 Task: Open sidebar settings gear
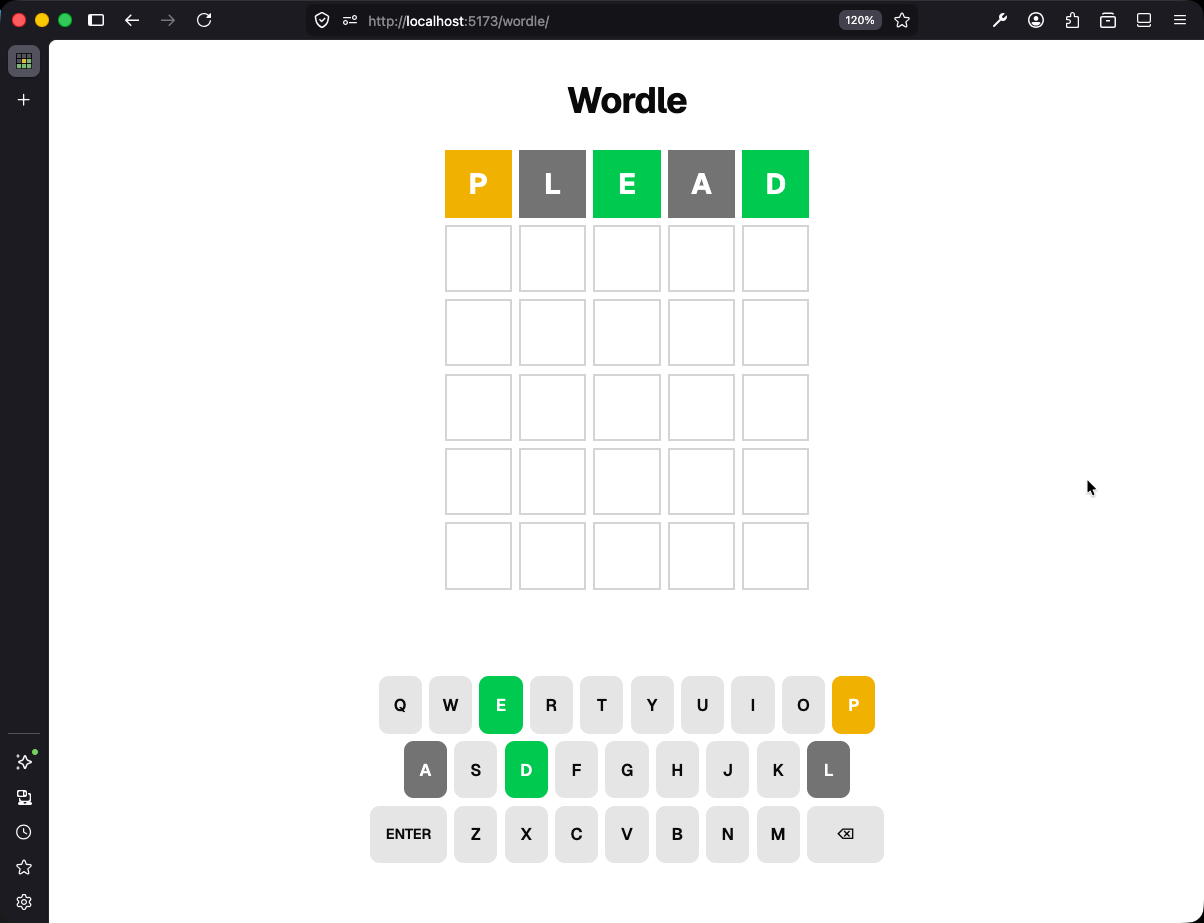coord(24,902)
